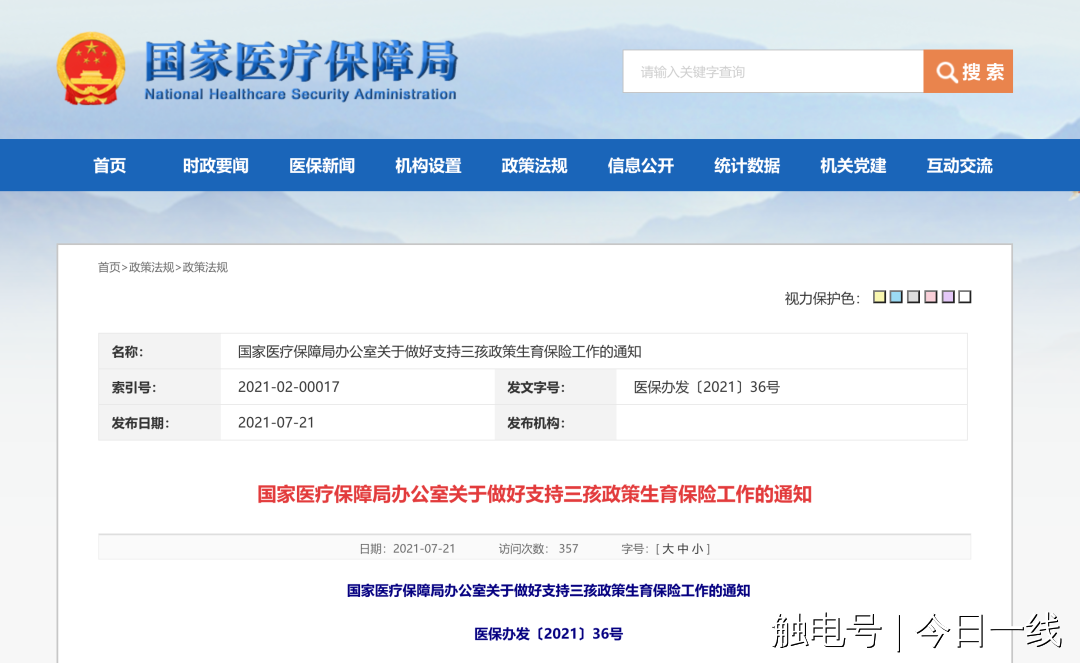The height and width of the screenshot is (663, 1080).
Task: Click the 发布日期 label cell
Action: coord(159,423)
